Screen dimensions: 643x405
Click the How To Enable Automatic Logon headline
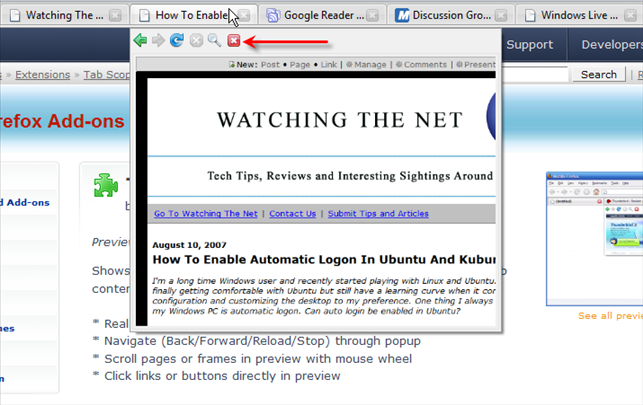tap(324, 259)
